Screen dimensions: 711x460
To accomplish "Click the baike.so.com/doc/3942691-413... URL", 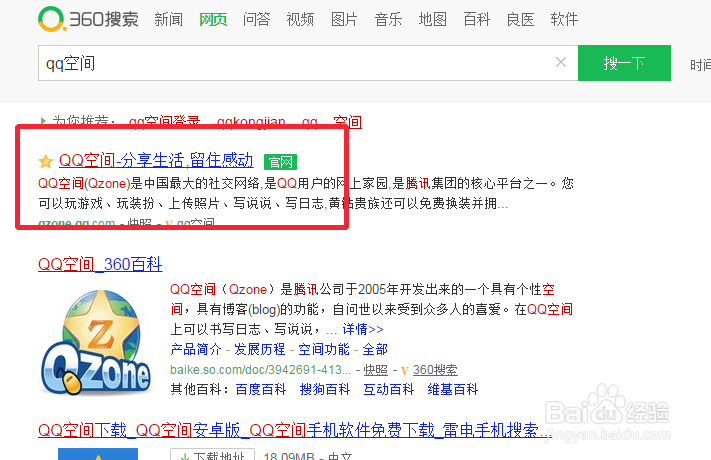I will [x=260, y=370].
